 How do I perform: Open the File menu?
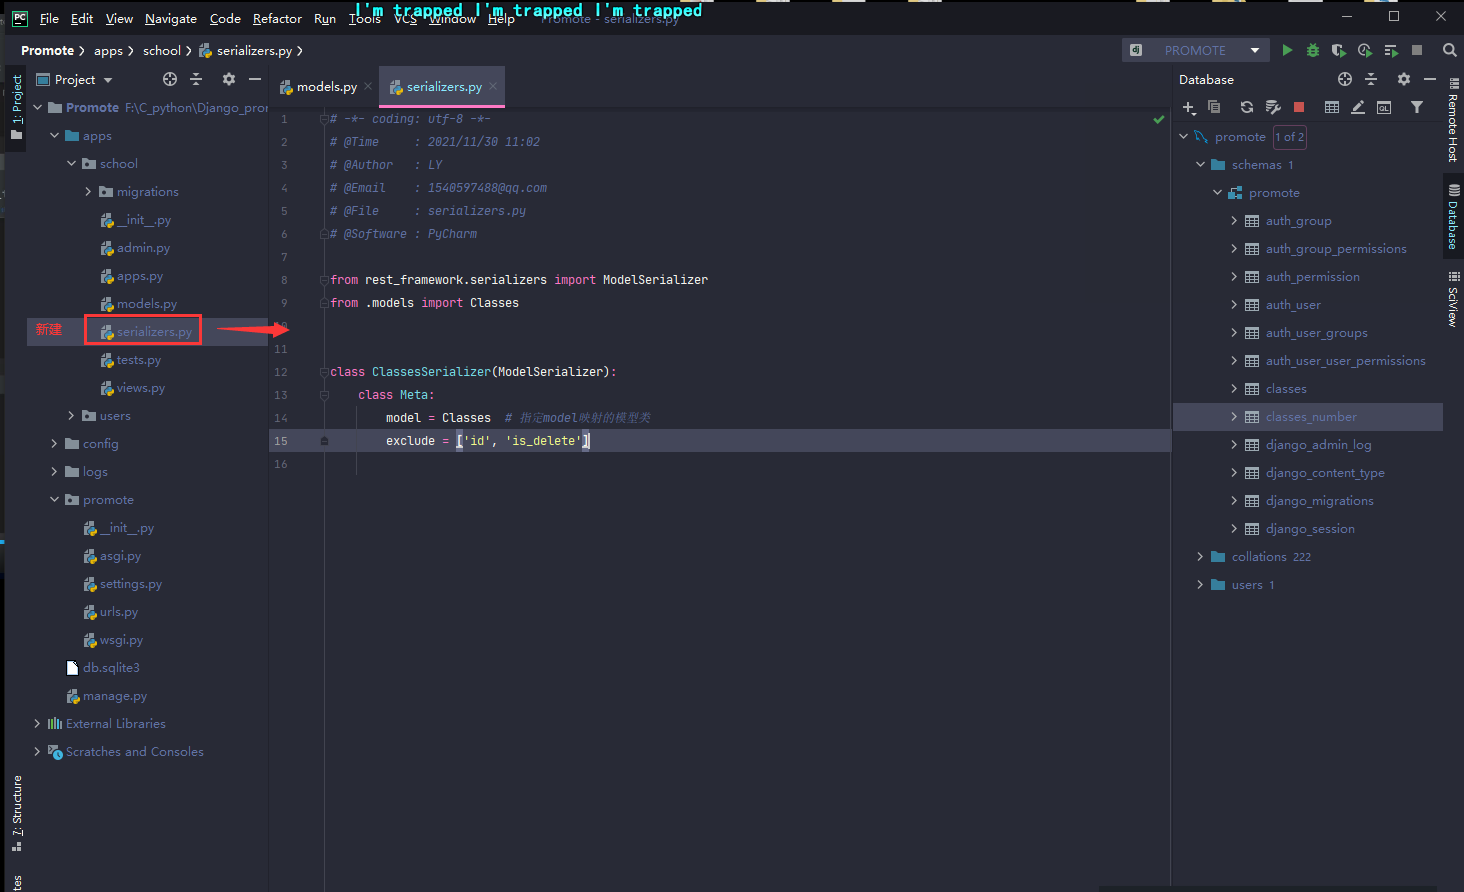pyautogui.click(x=49, y=18)
